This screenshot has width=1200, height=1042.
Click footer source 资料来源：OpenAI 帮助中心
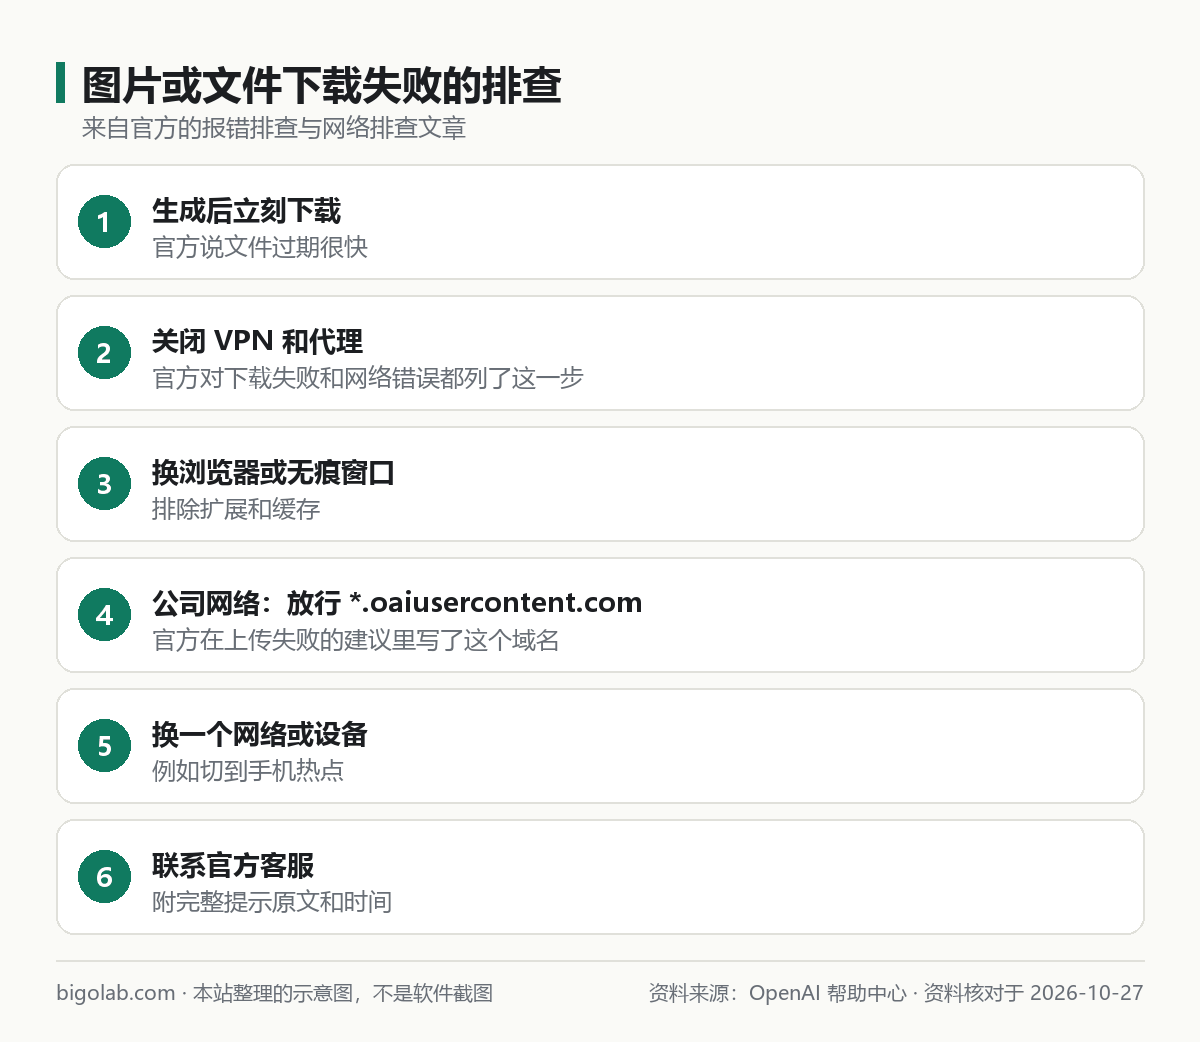click(x=778, y=993)
